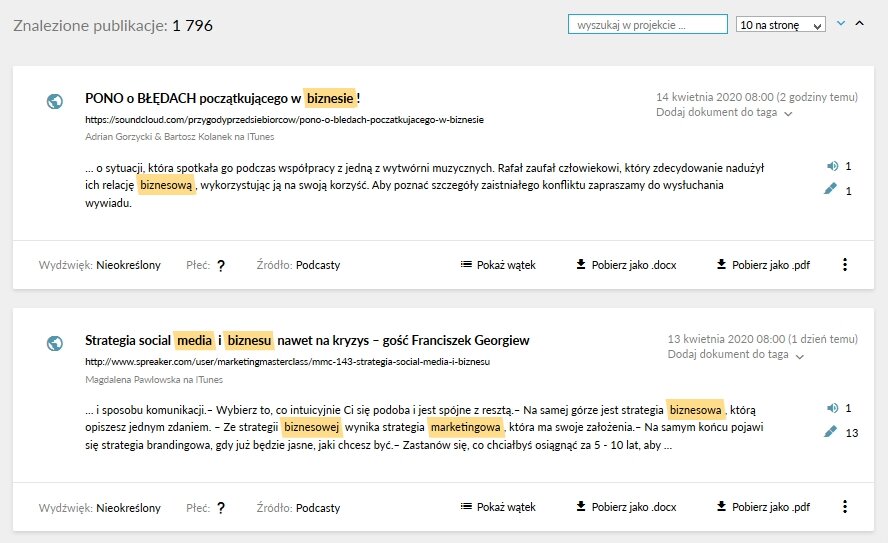The width and height of the screenshot is (888, 543).
Task: Click the 'wyszukaj w projekcie' search field
Action: (647, 24)
